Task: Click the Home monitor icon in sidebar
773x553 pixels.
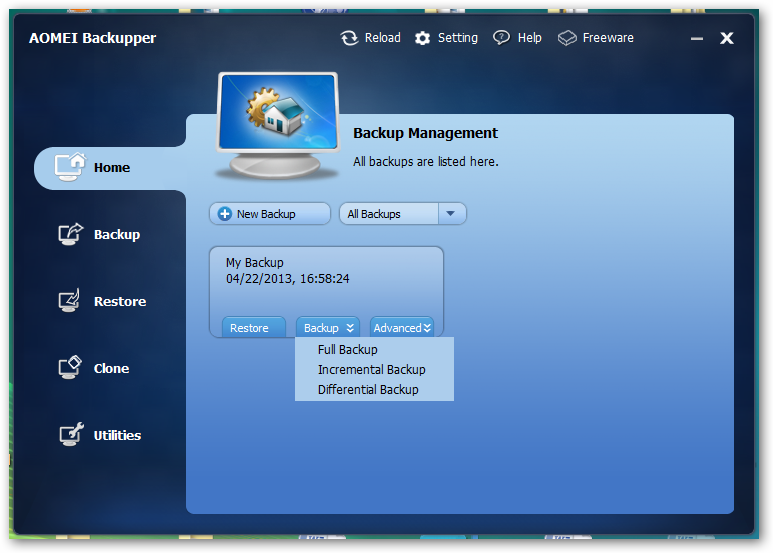Action: (70, 167)
